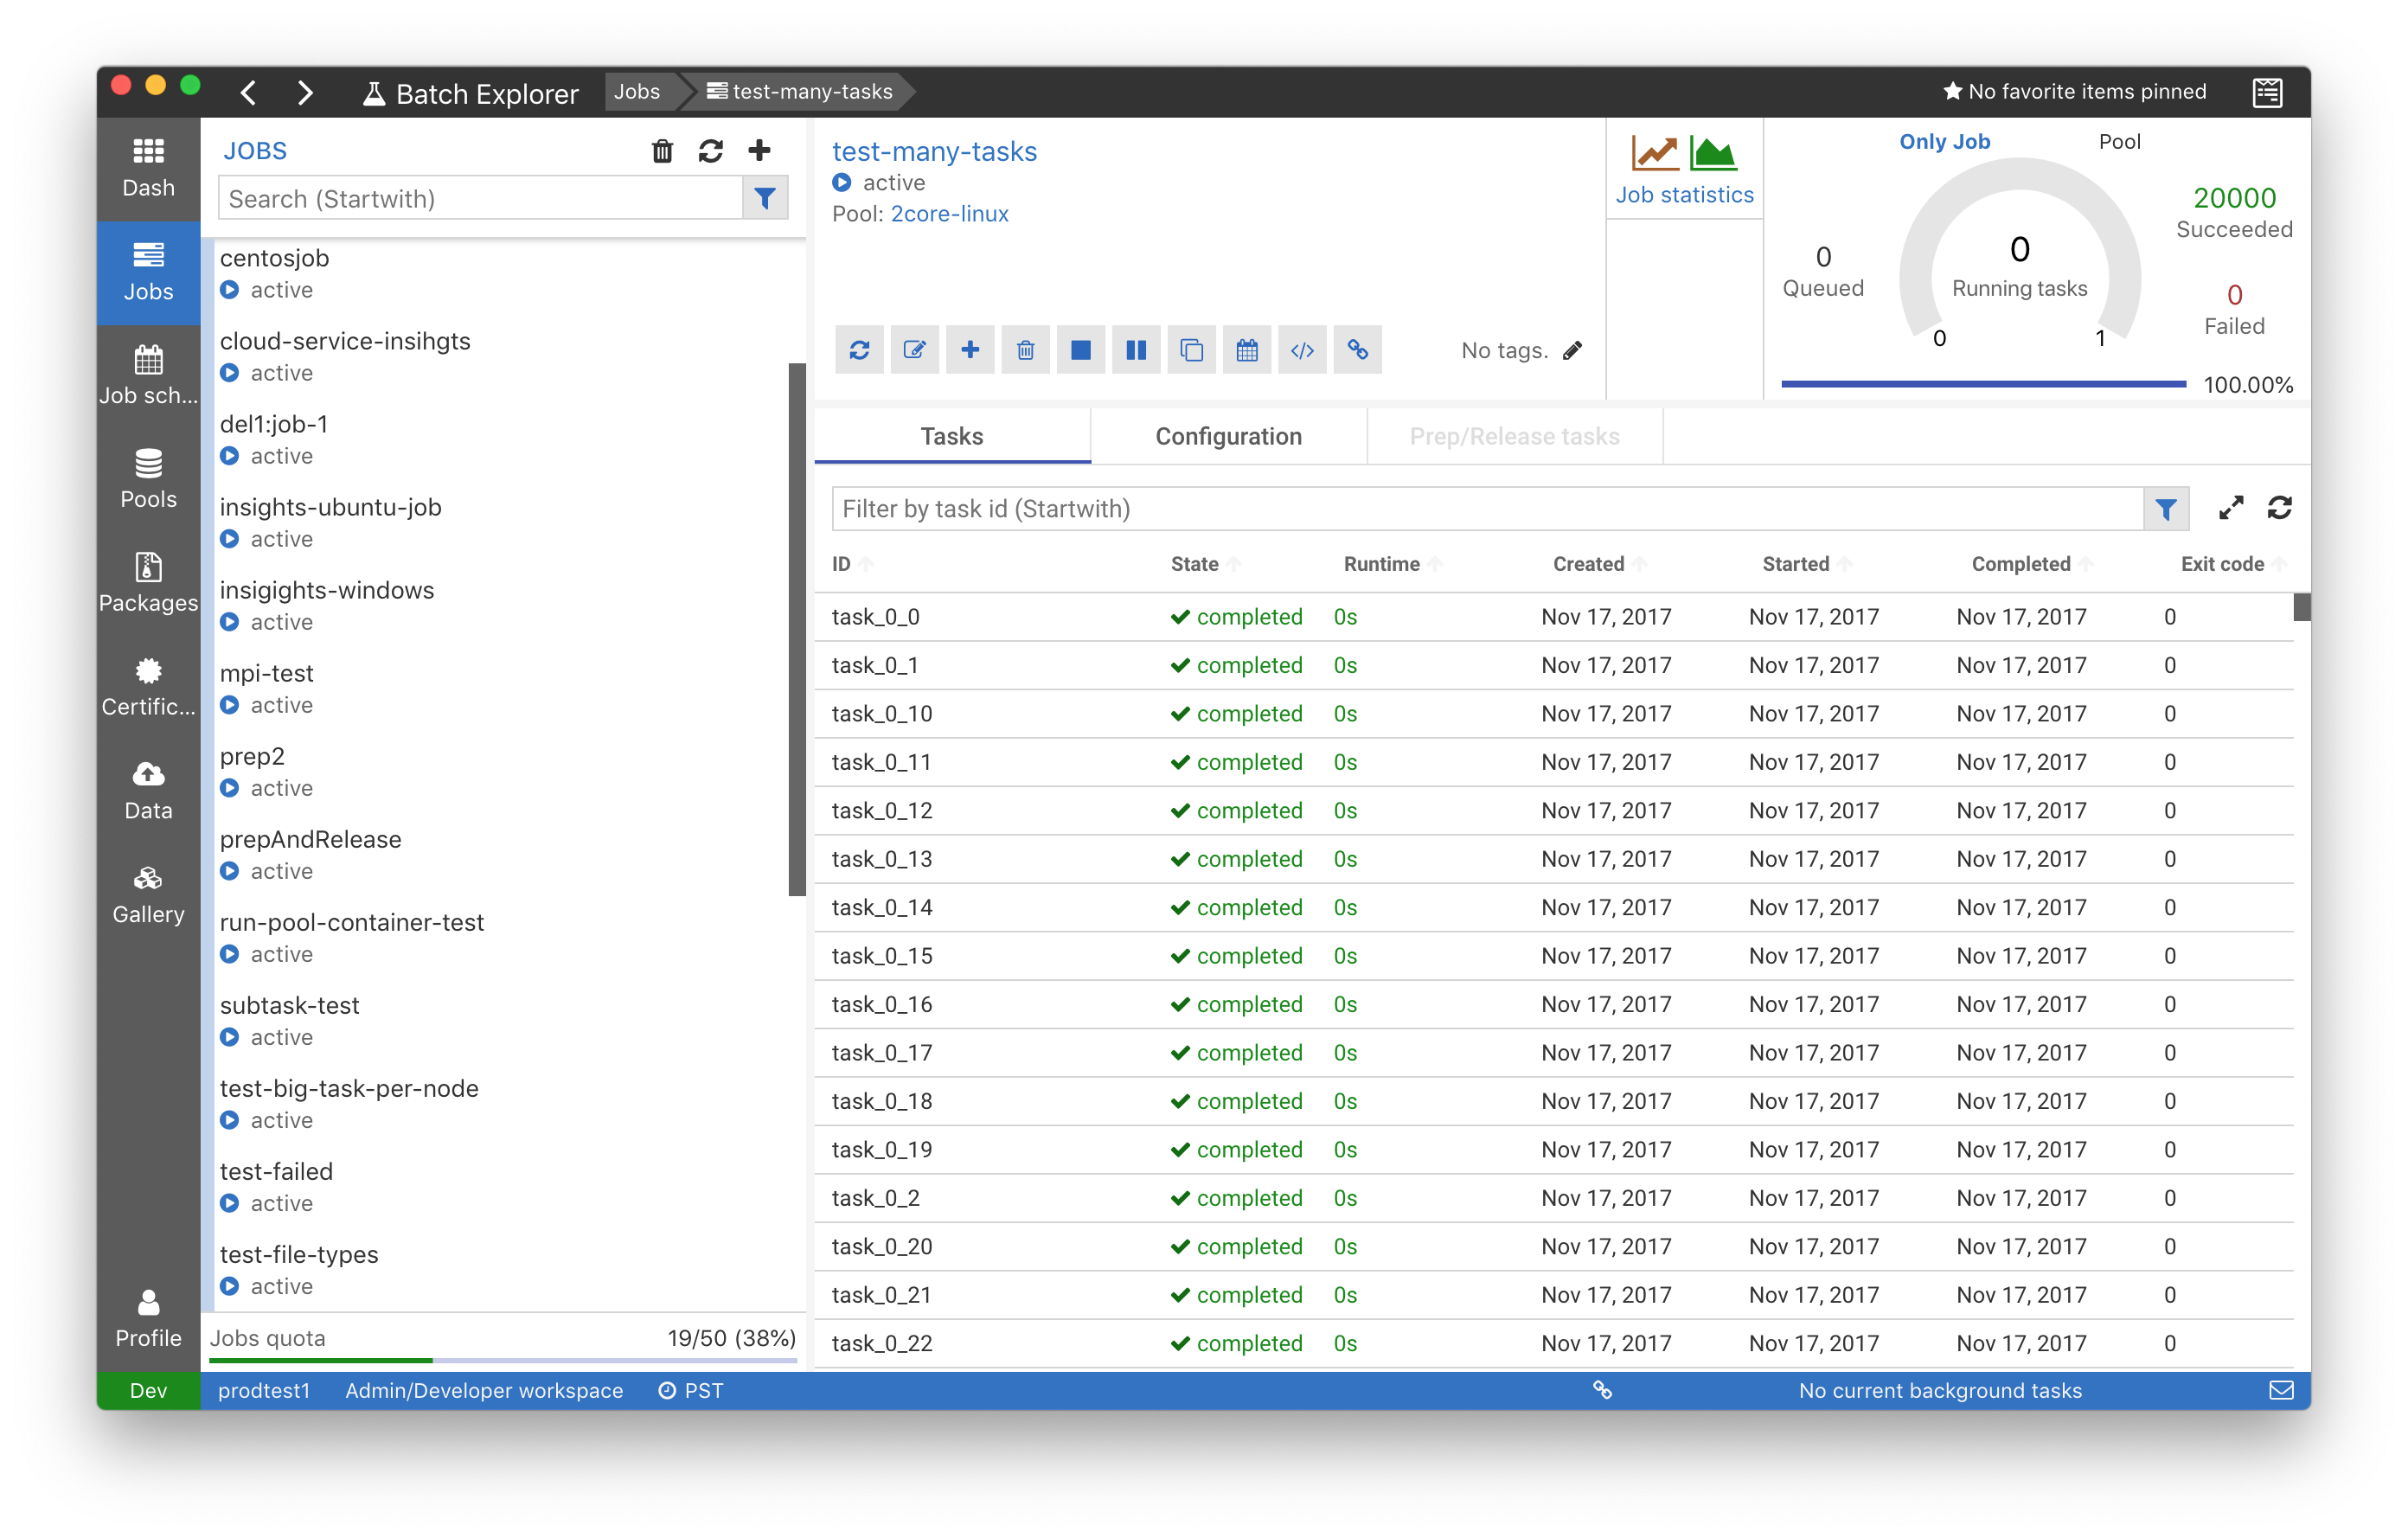This screenshot has width=2408, height=1538.
Task: Open the prodtest1 account selector
Action: 264,1390
